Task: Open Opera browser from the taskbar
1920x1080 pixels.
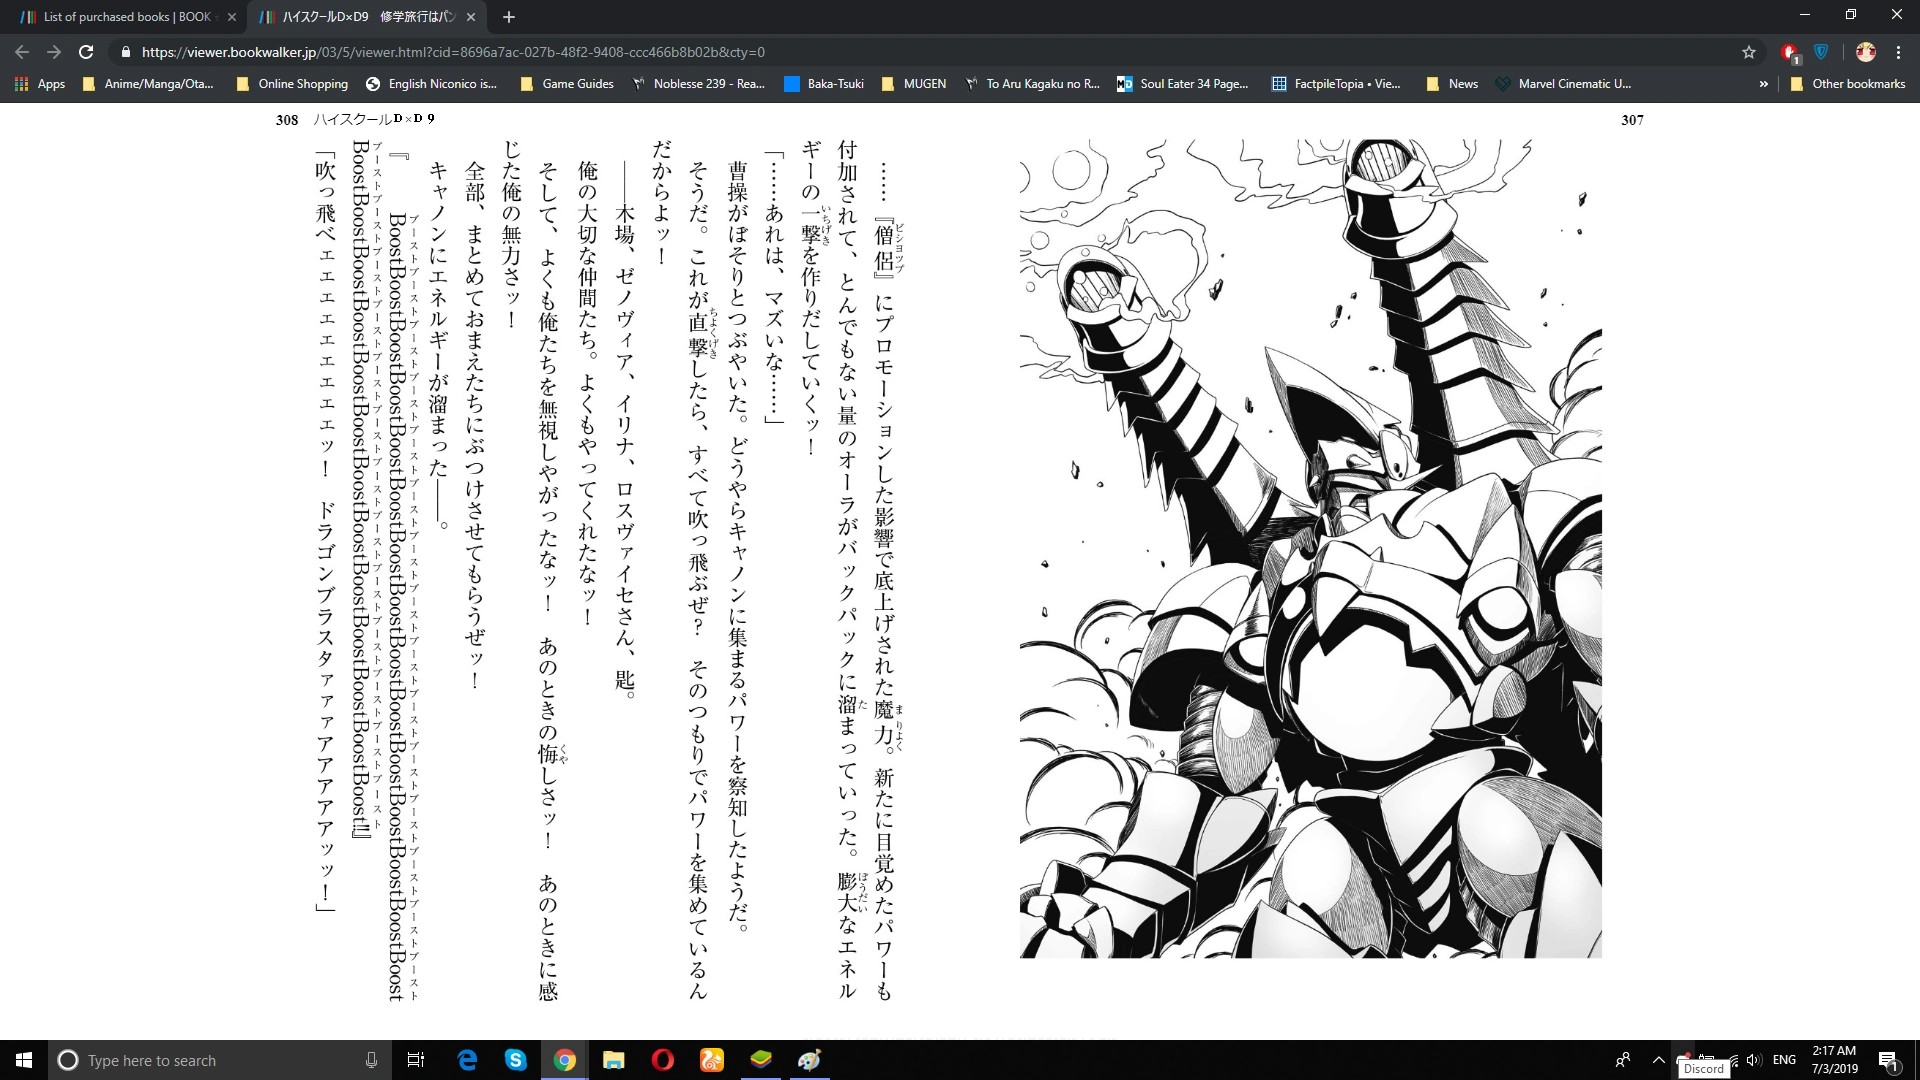Action: tap(662, 1060)
